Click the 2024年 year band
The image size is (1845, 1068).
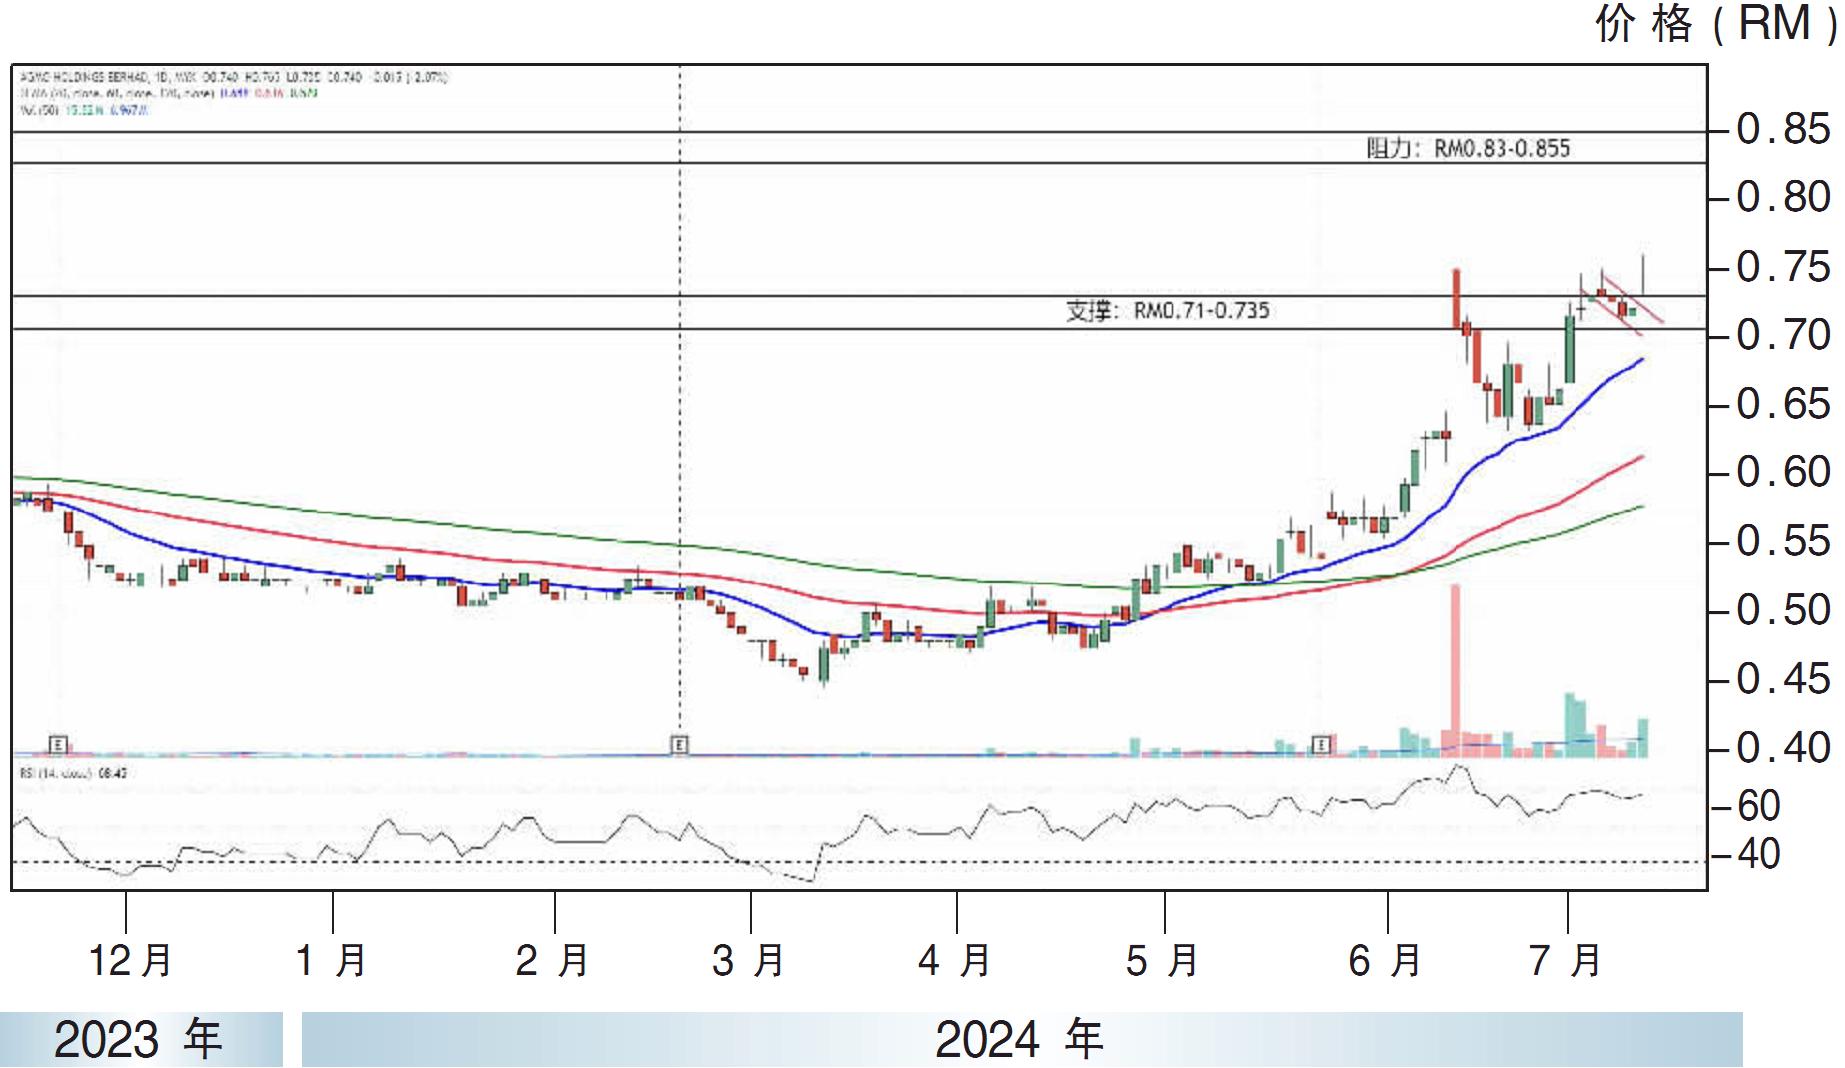point(1022,1039)
